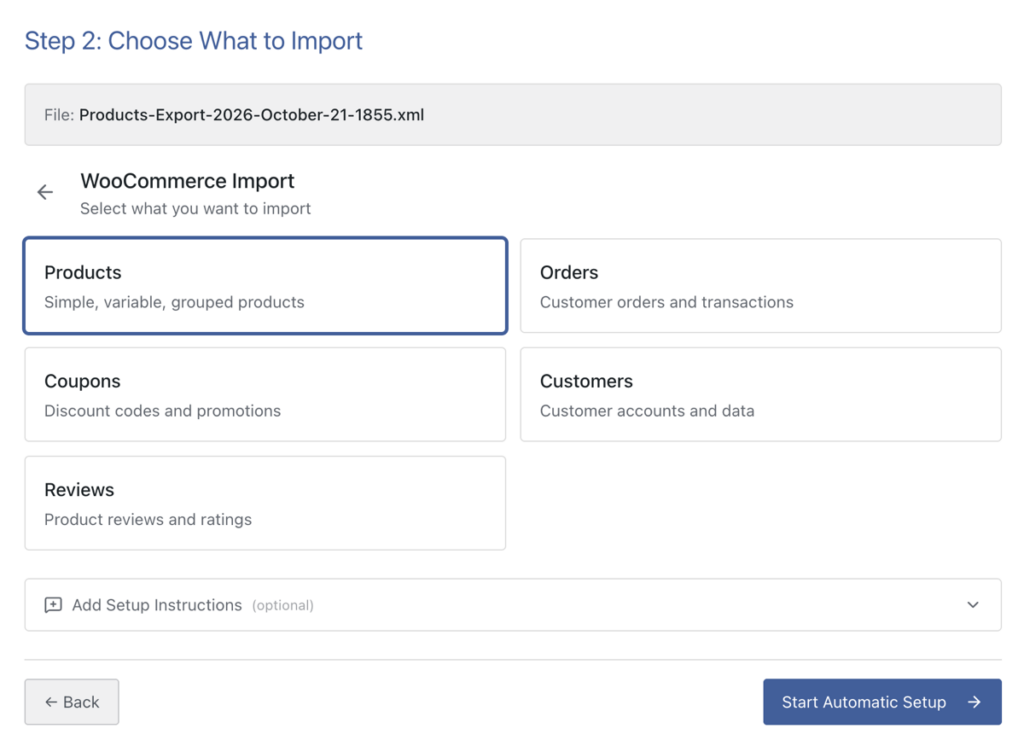Choose the Coupons import option
The height and width of the screenshot is (746, 1024).
pos(265,395)
